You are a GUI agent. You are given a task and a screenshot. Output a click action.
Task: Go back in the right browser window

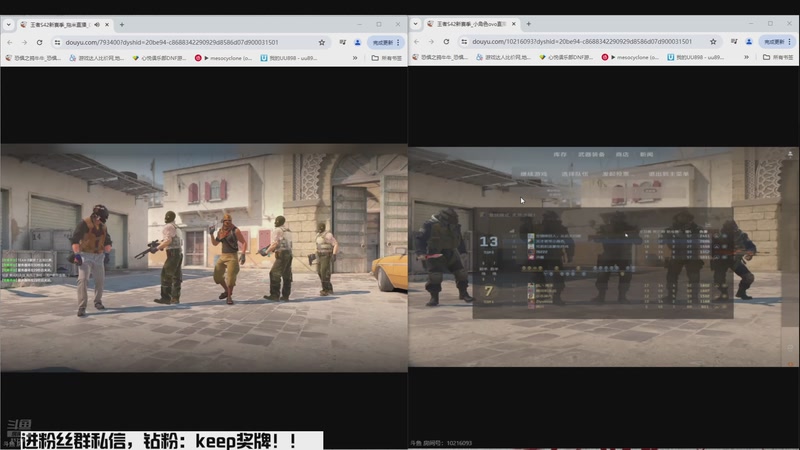[417, 42]
